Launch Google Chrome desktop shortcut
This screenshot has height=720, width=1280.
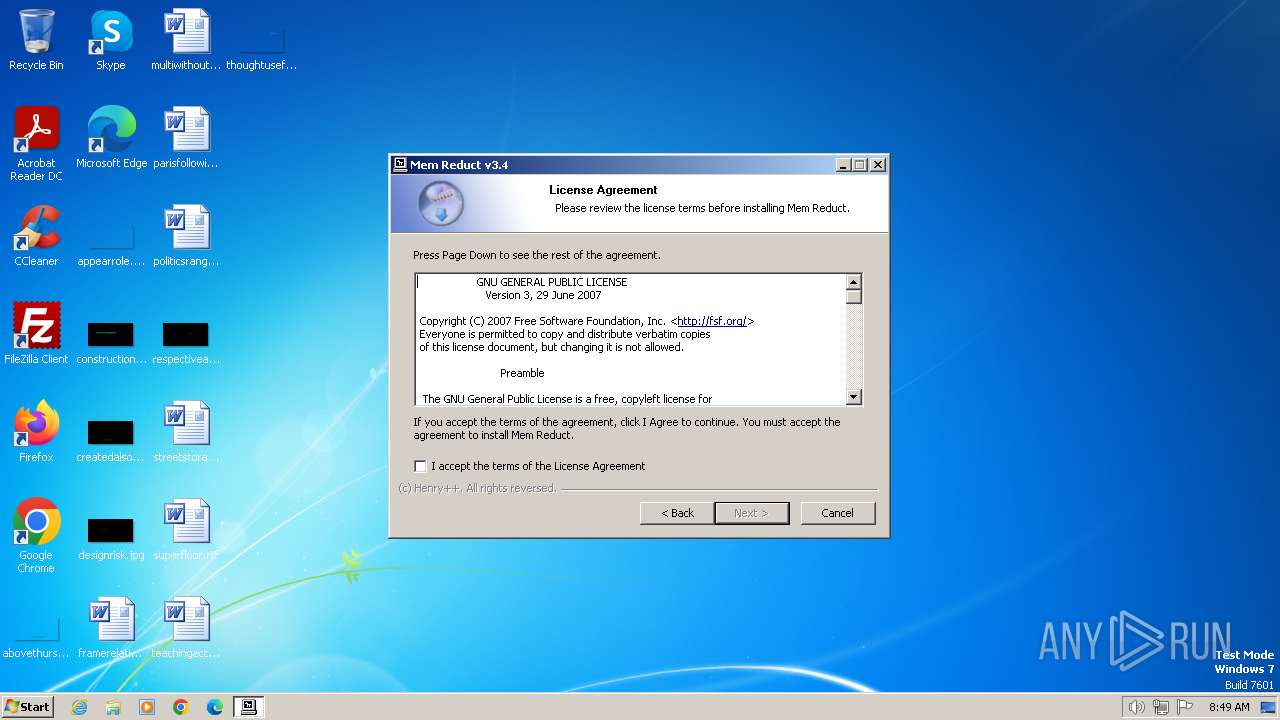click(36, 535)
